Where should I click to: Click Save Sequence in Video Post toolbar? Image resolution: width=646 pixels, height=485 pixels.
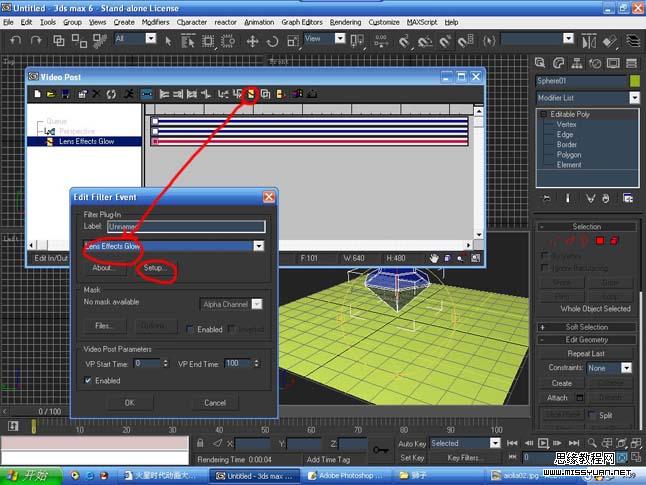coord(65,94)
